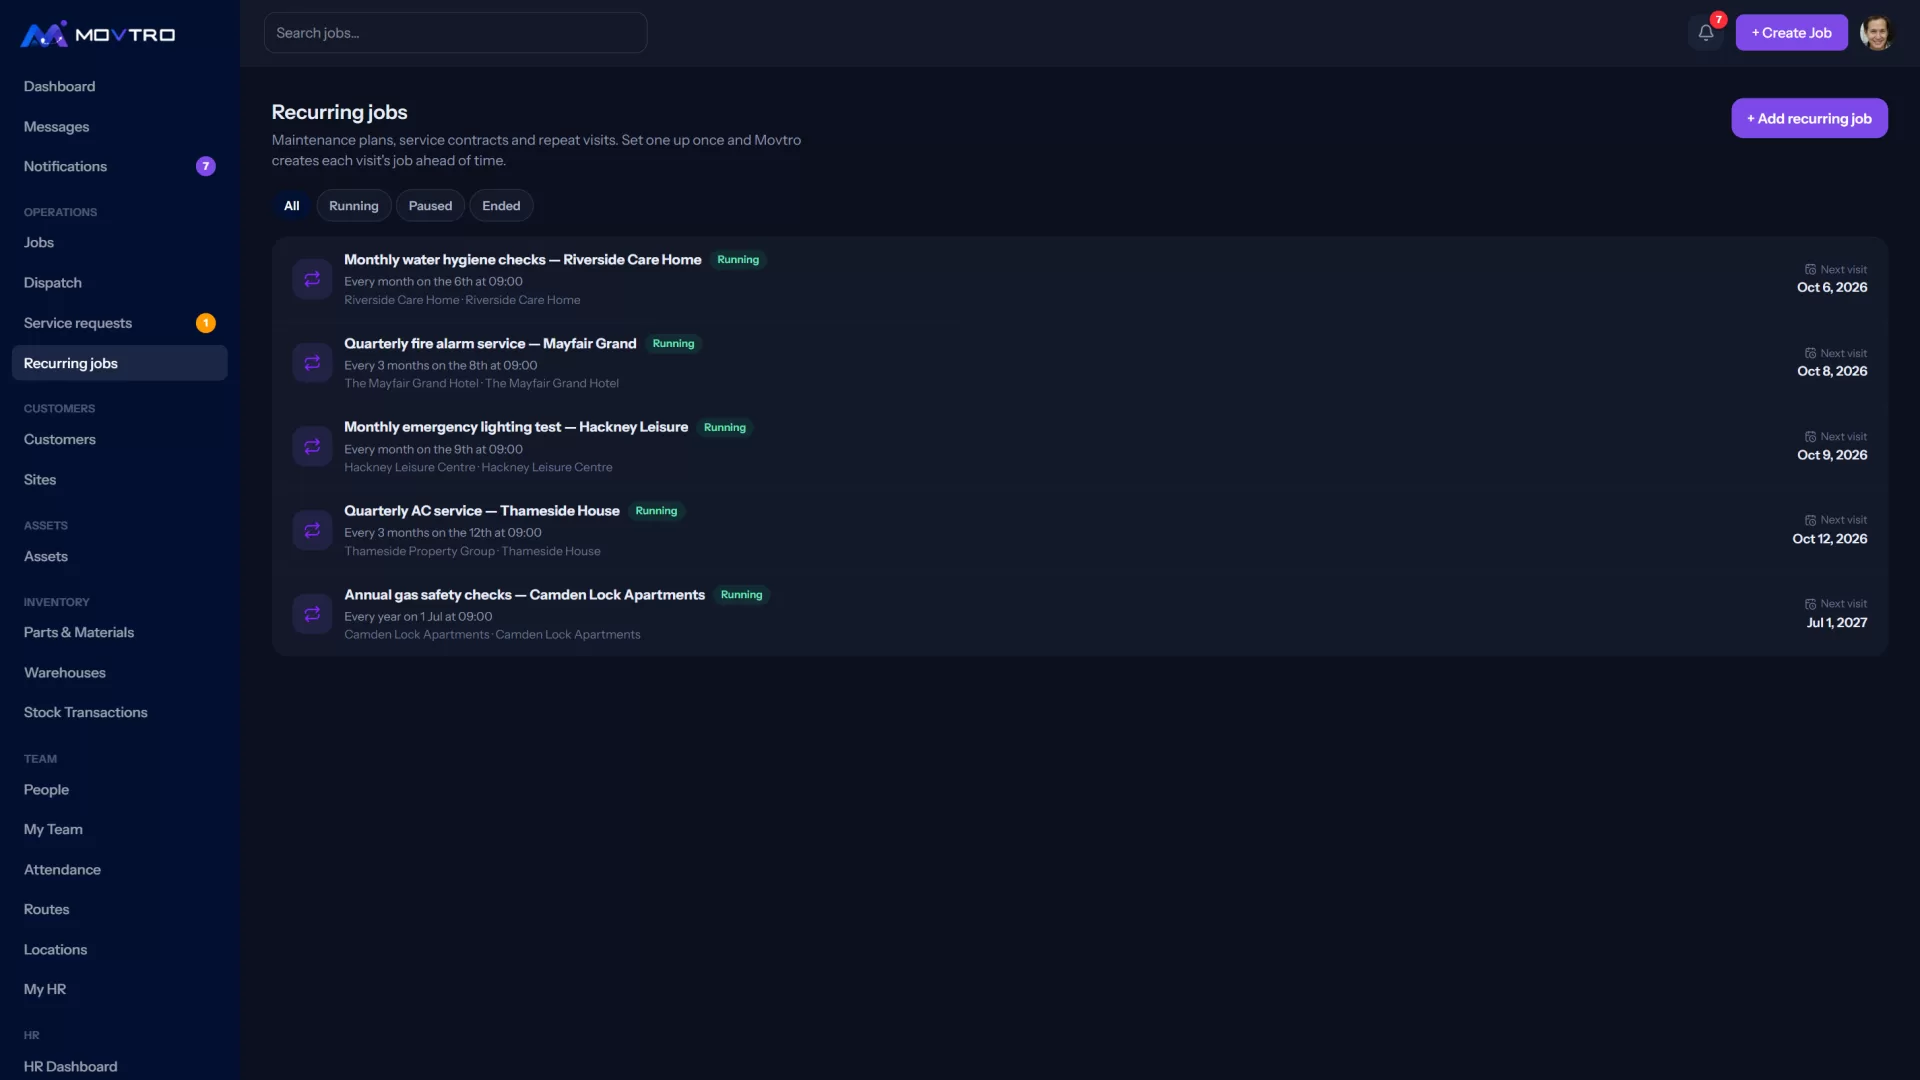Viewport: 1920px width, 1080px height.
Task: Open Quarterly fire alarm service — Mayfair Grand
Action: tap(1080, 363)
